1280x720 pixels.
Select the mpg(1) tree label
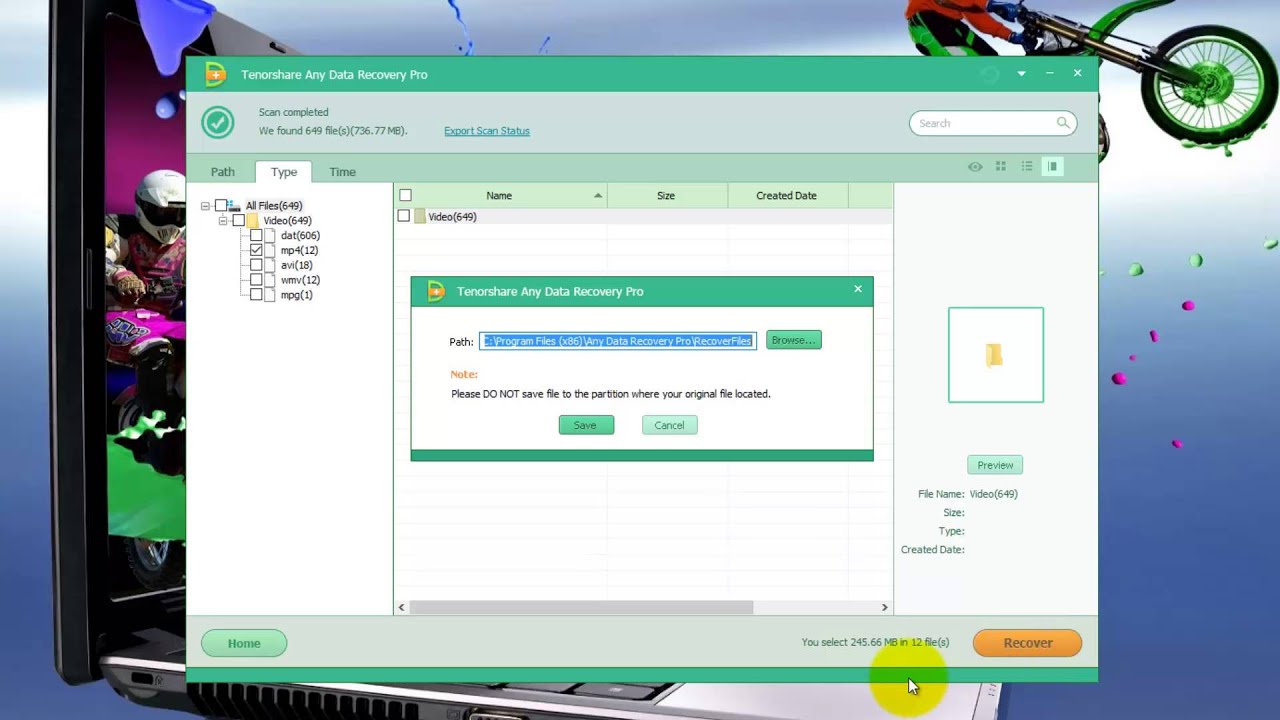[296, 295]
